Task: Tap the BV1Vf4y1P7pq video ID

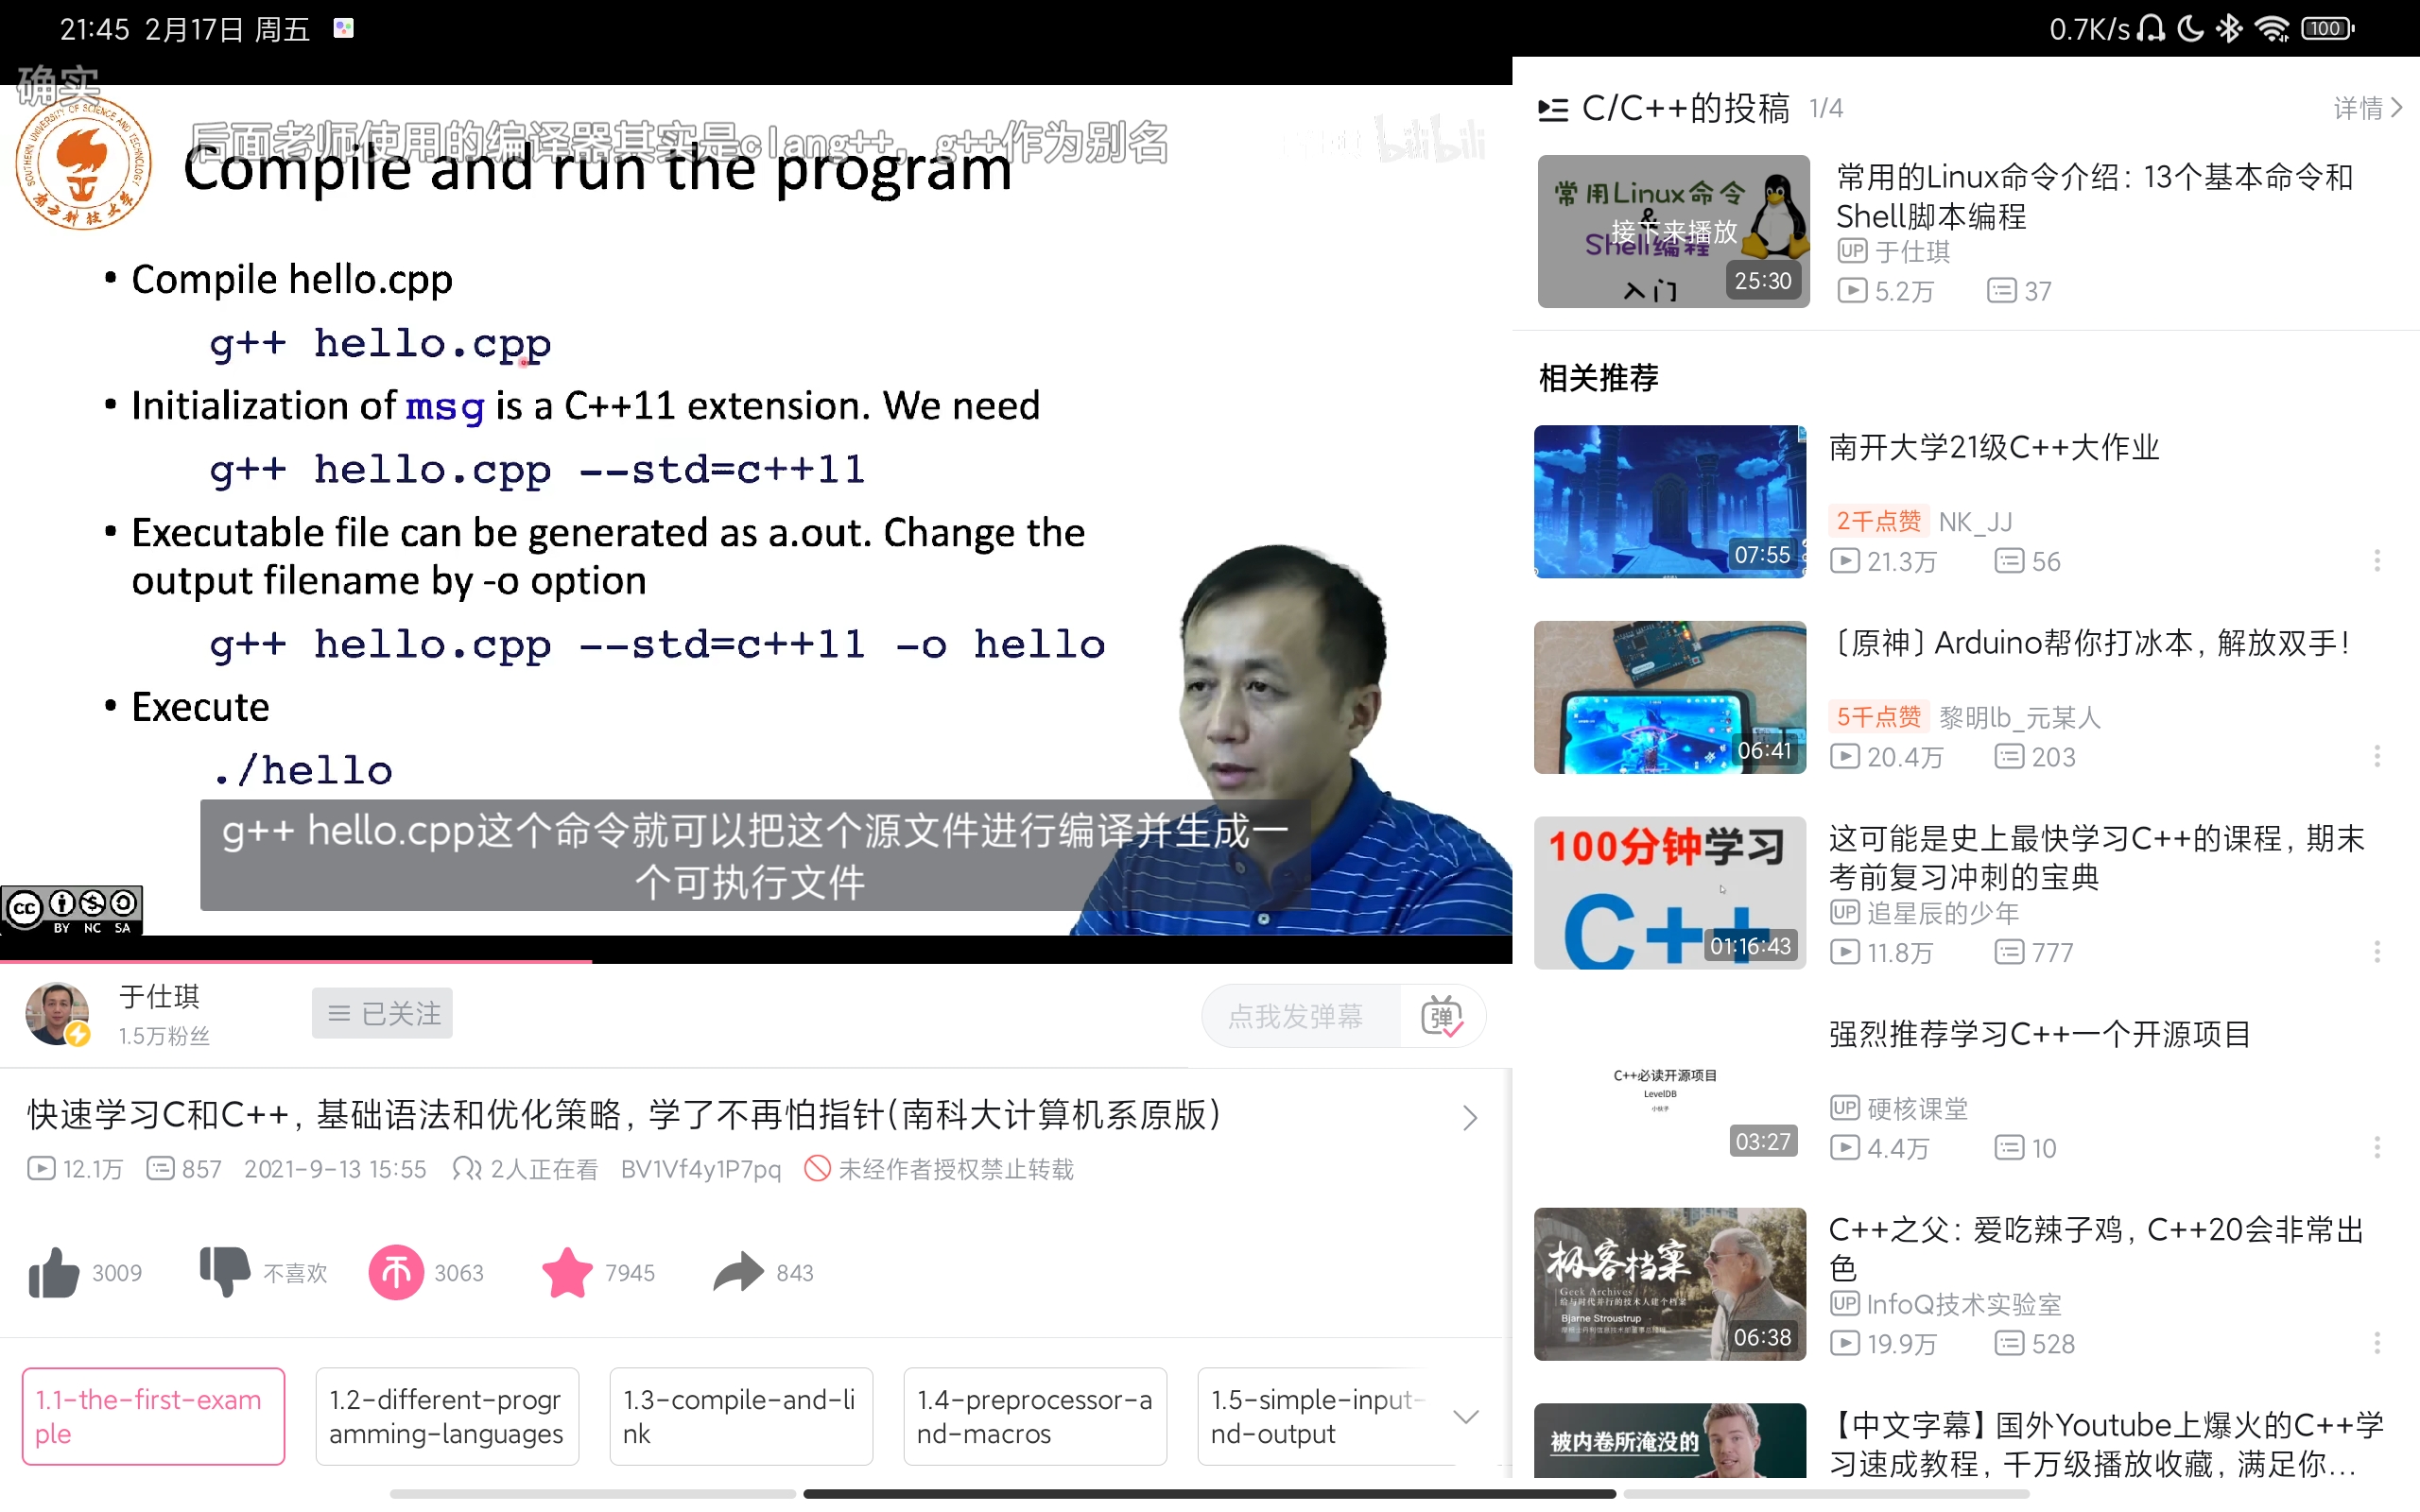Action: [701, 1169]
